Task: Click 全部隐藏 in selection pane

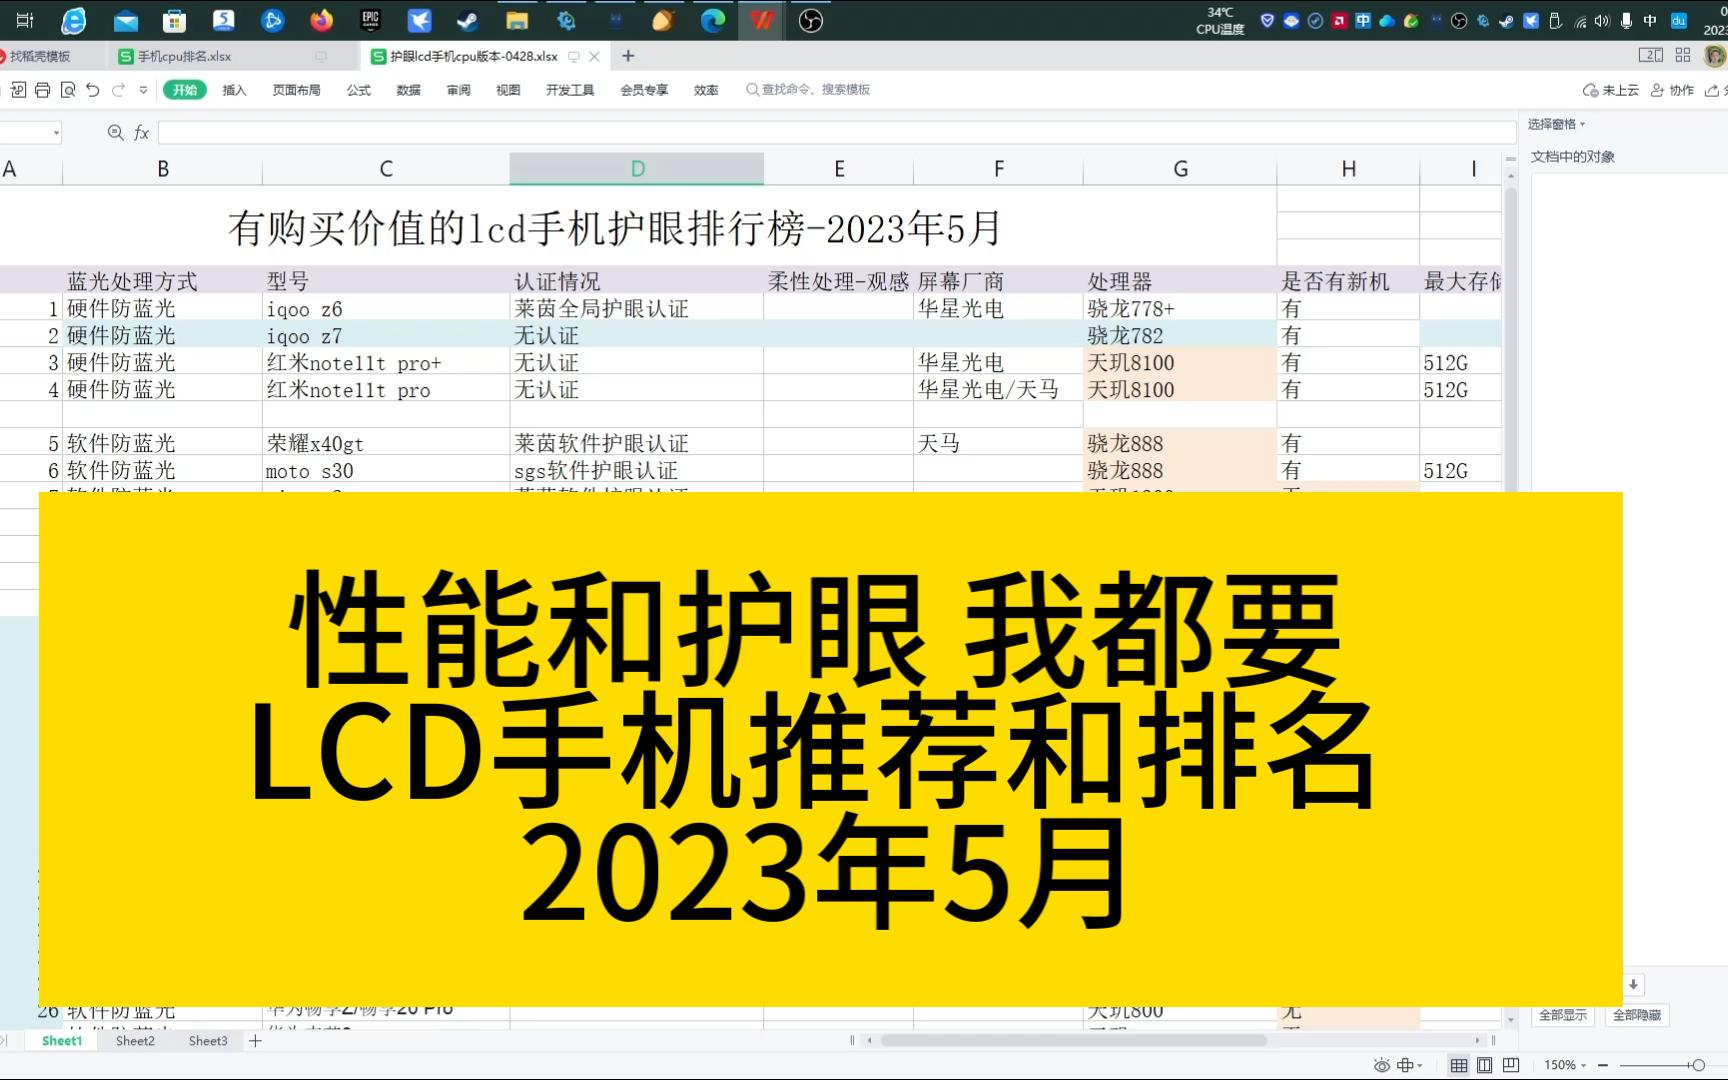Action: coord(1637,1015)
